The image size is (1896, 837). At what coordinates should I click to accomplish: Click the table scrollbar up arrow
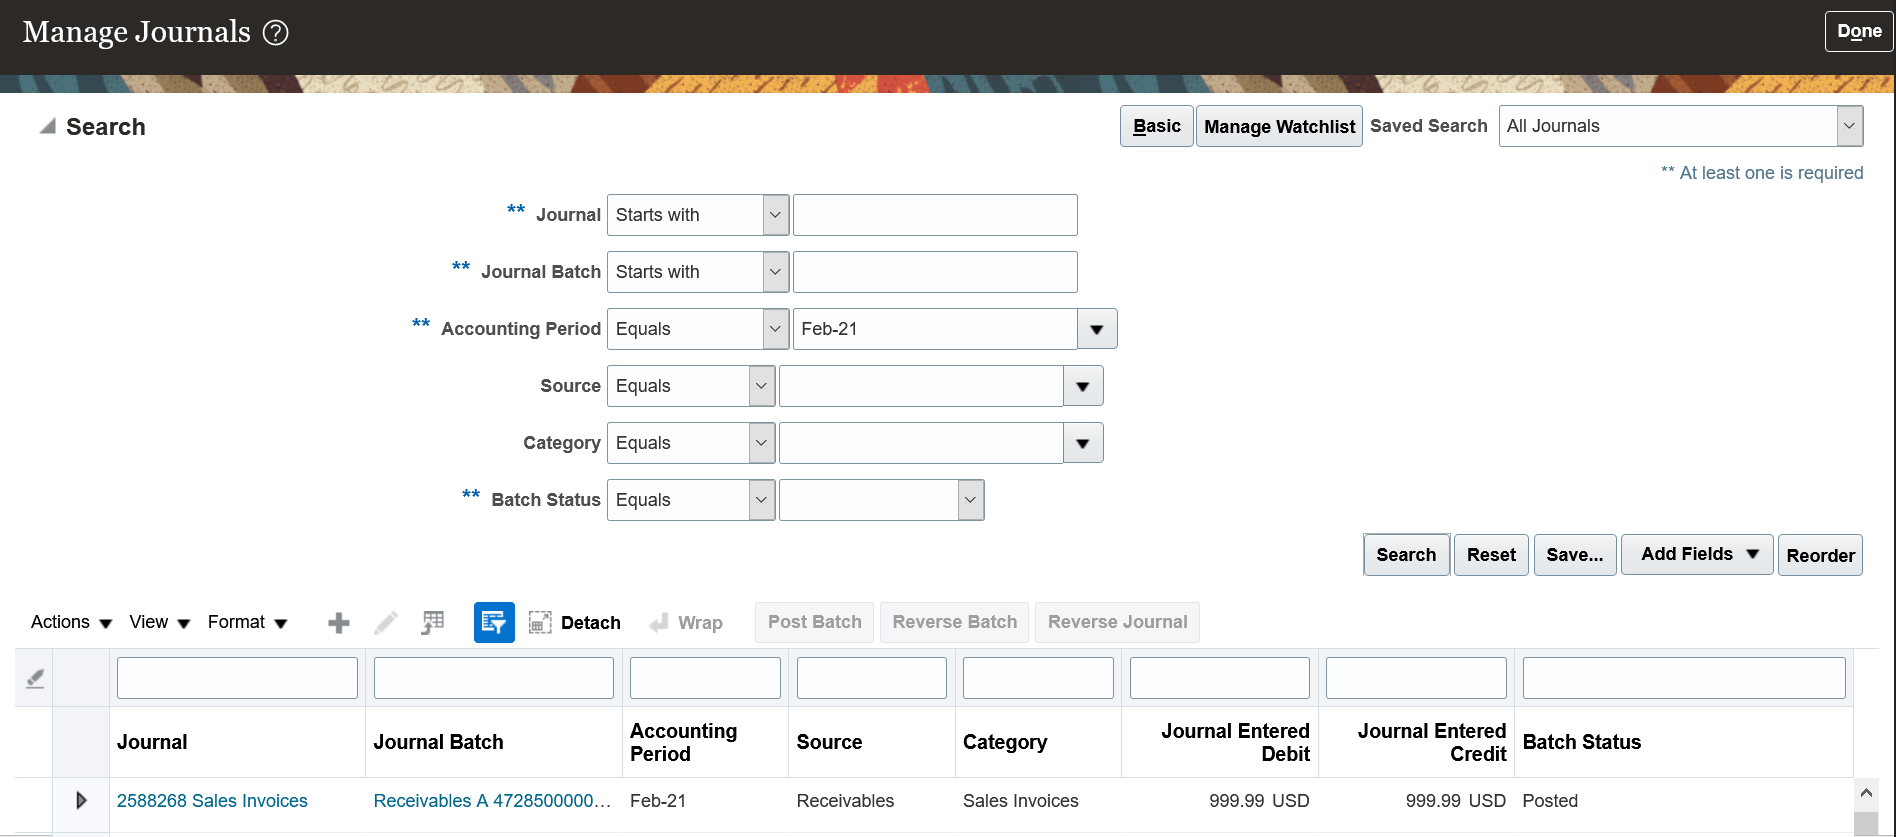(x=1866, y=793)
